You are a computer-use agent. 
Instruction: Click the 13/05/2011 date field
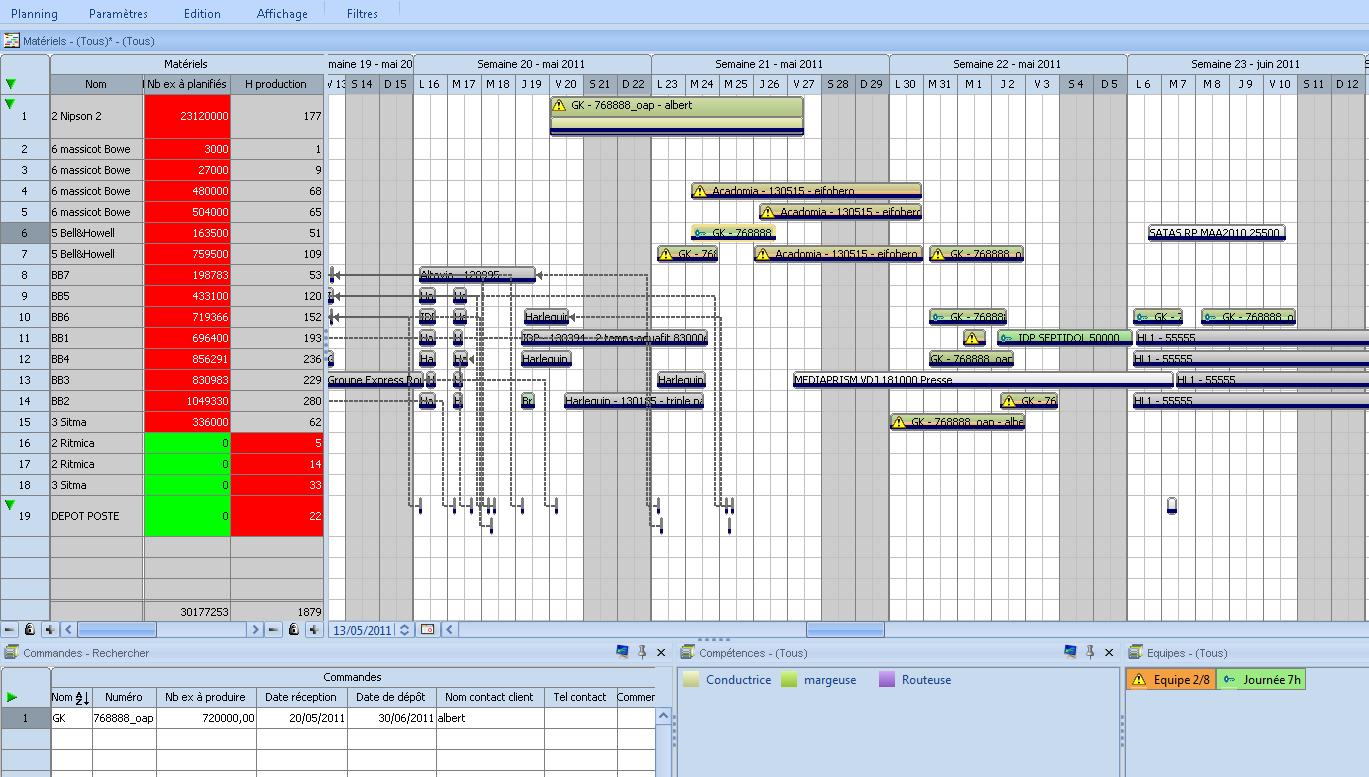coord(362,630)
